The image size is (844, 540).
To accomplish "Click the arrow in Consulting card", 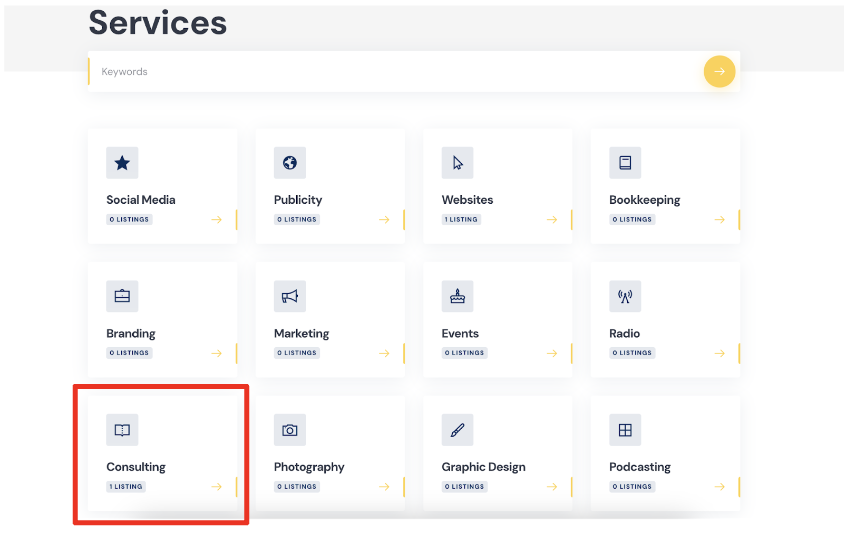I will point(216,487).
